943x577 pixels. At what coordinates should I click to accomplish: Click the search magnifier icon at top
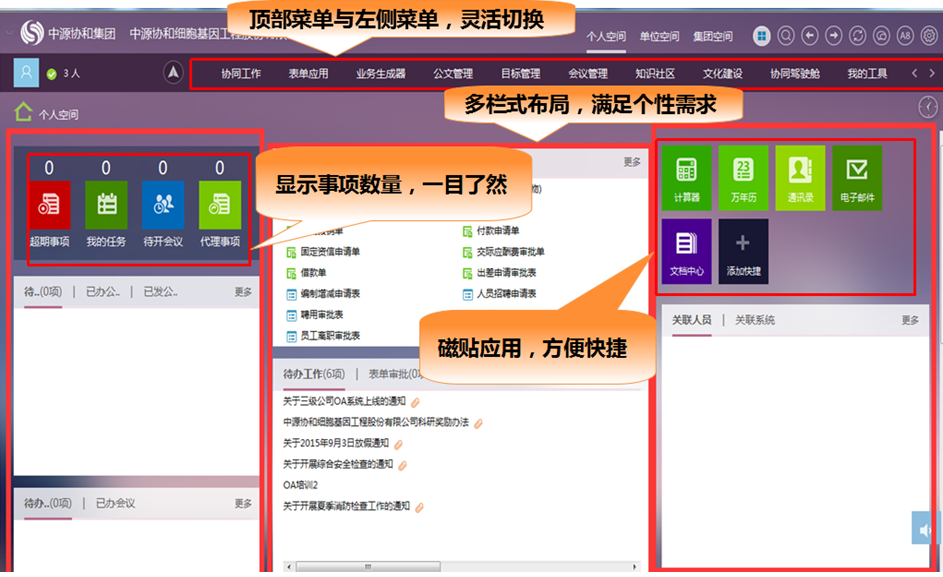pos(786,36)
